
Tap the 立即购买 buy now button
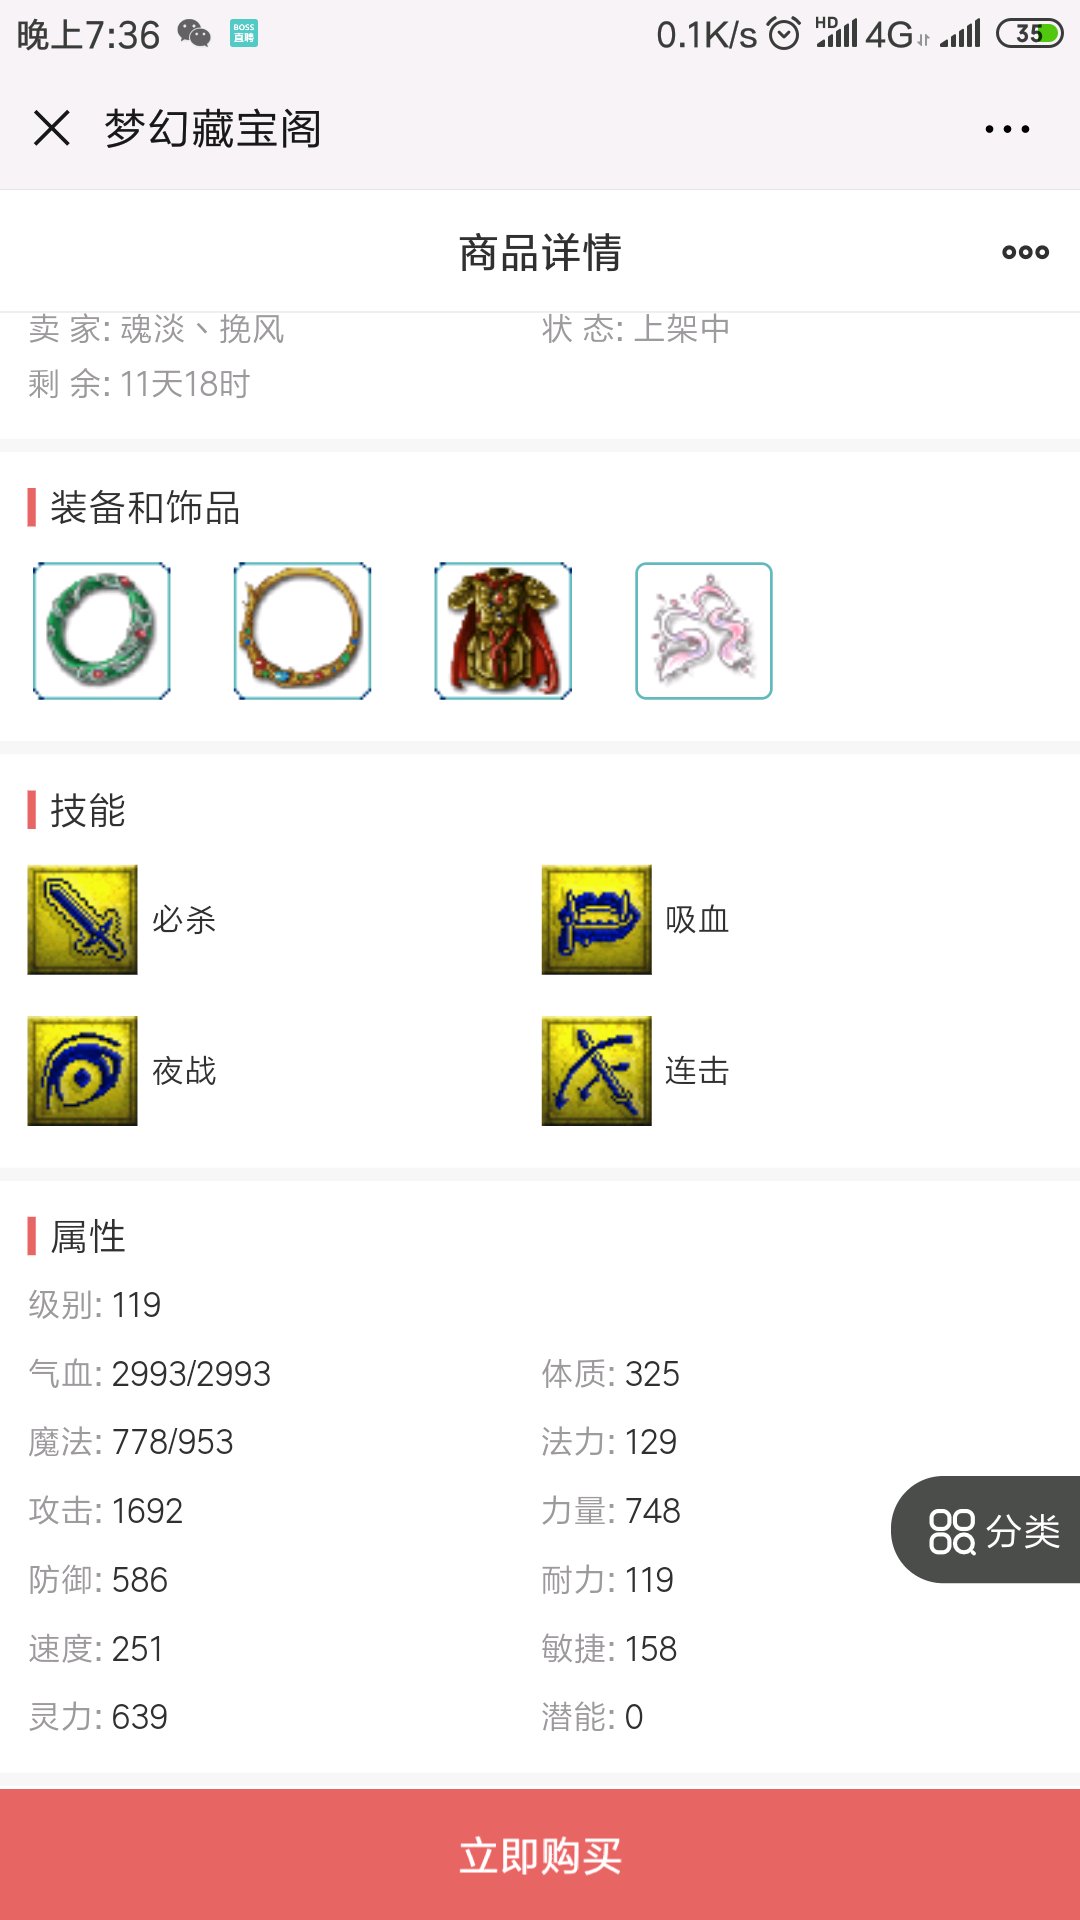tap(540, 1855)
